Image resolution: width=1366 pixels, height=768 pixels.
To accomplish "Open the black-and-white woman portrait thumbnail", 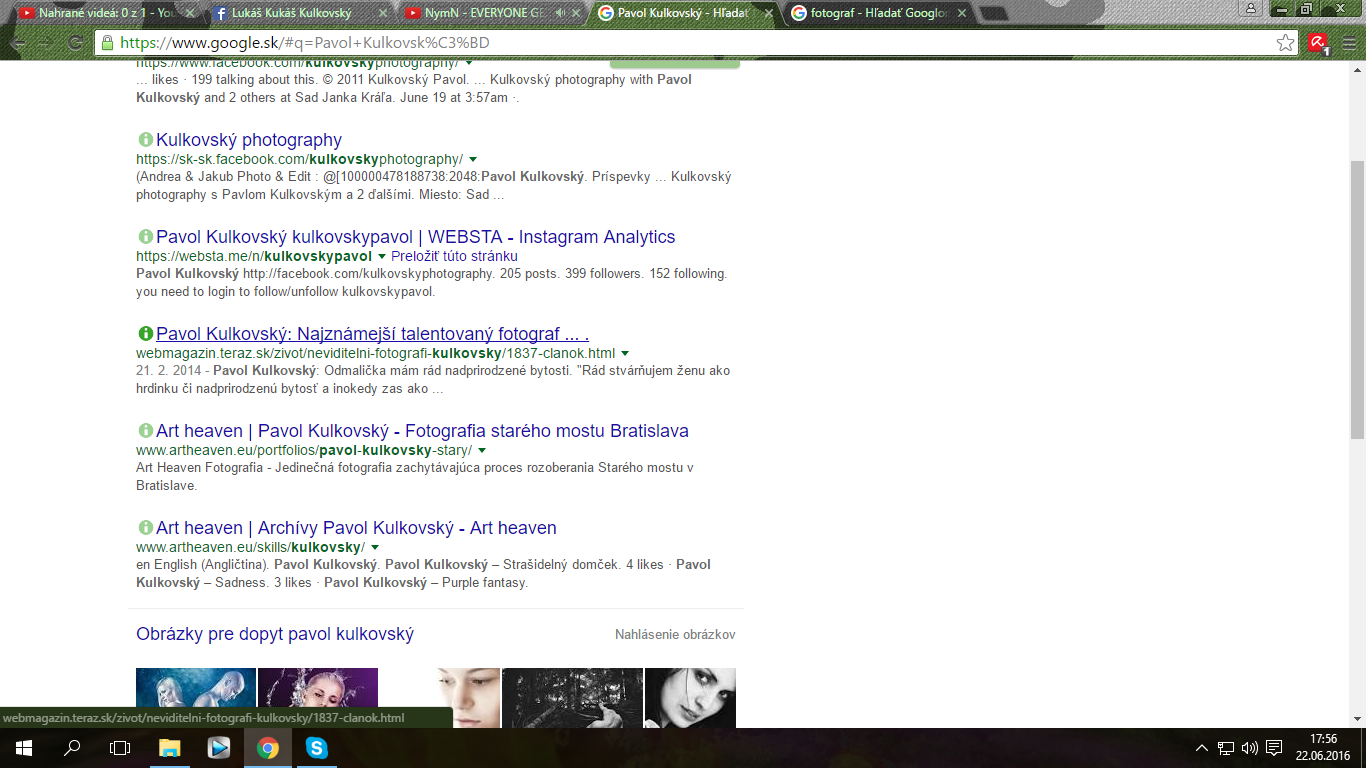I will 690,698.
